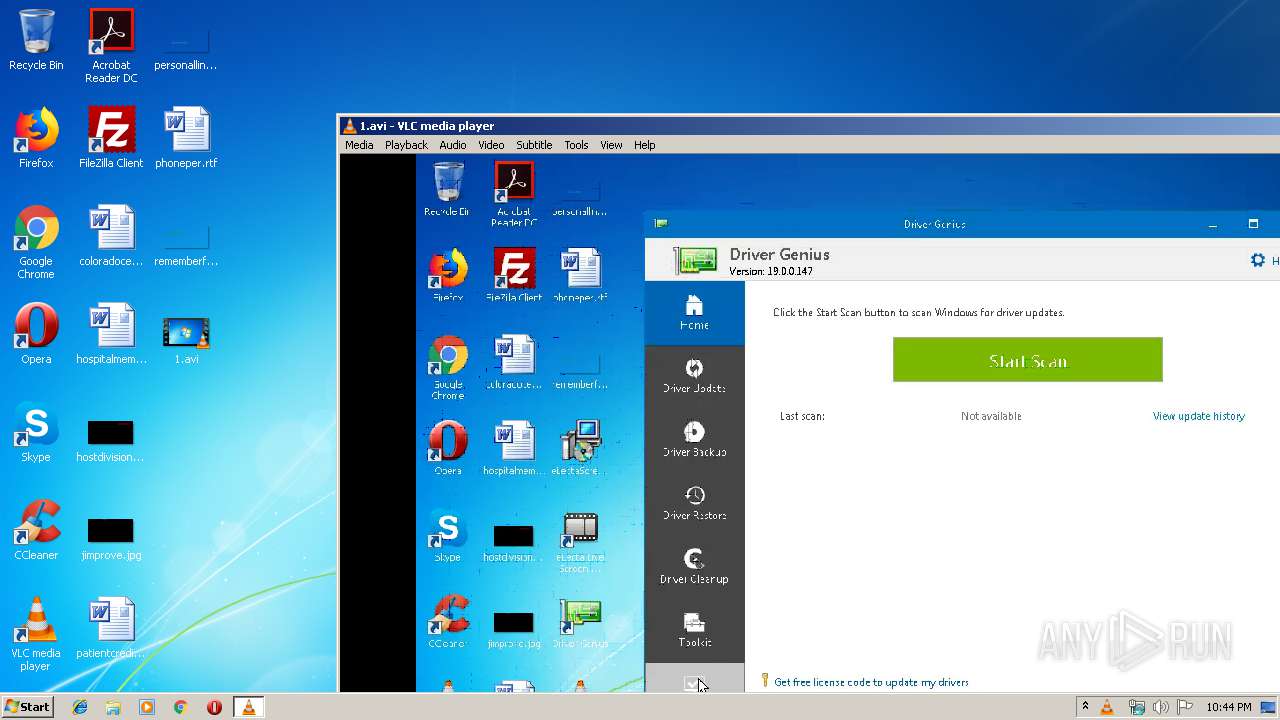Select the rememberf... desktop file
Screen dimensions: 1280x720
(x=186, y=245)
